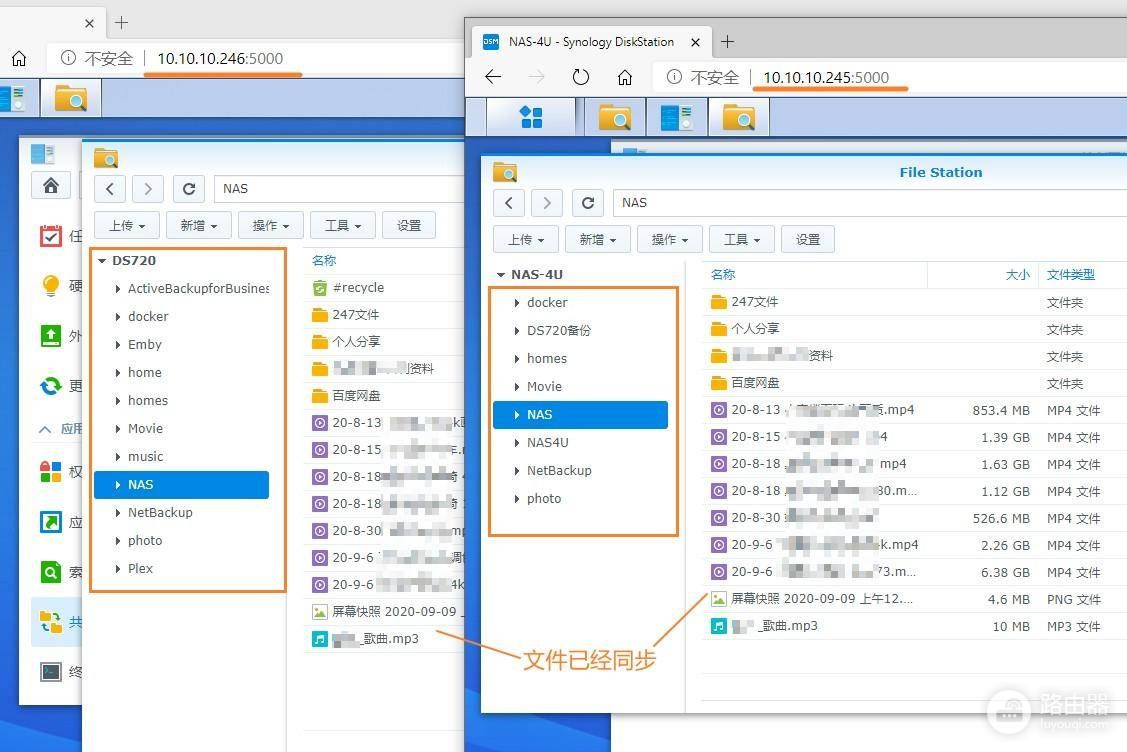Reload the NAS-4U browser page

tap(581, 77)
